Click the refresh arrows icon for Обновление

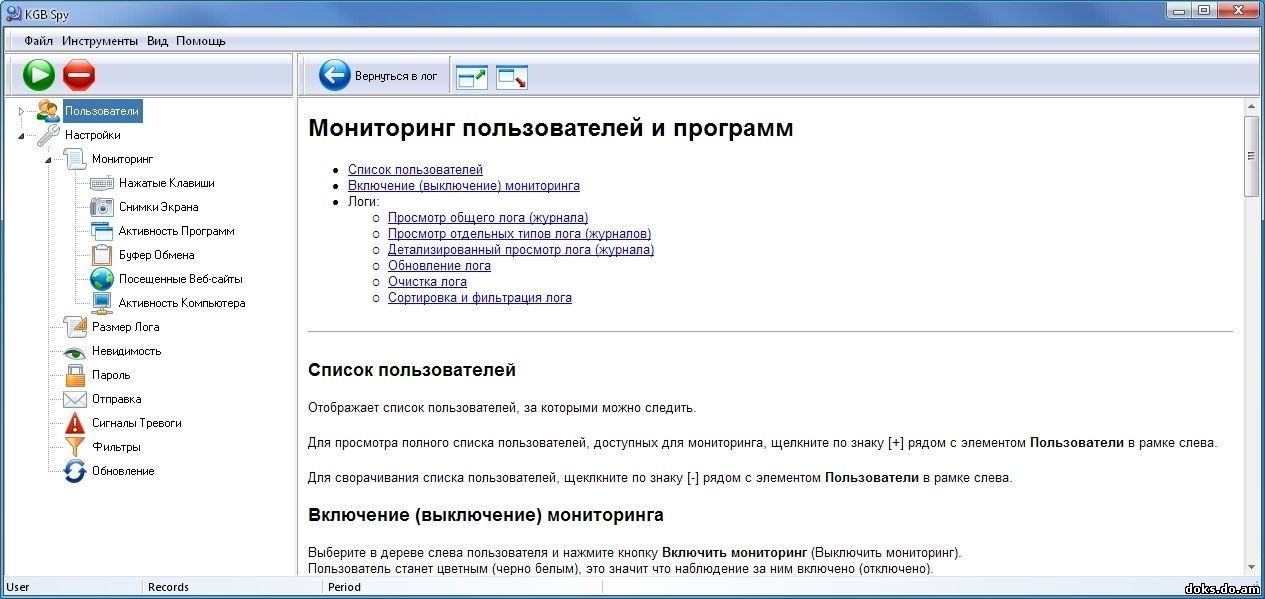75,471
